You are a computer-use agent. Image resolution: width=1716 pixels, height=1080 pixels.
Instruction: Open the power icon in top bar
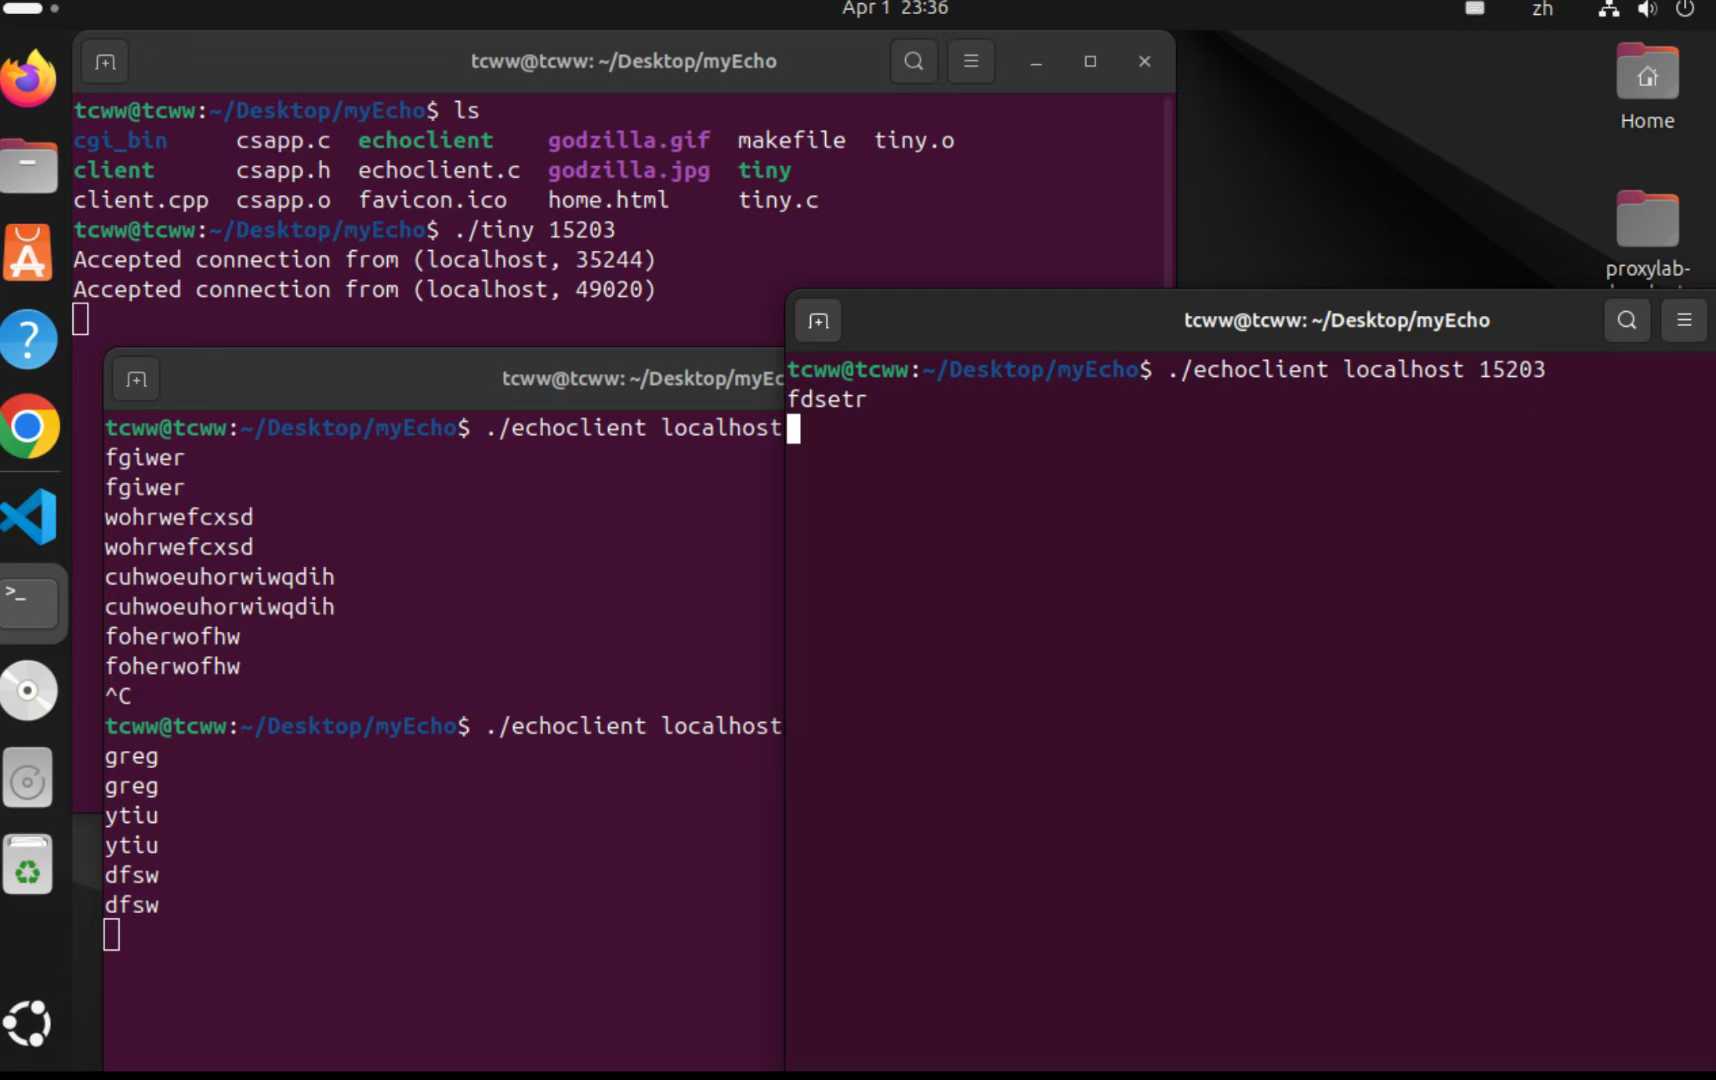(1685, 9)
